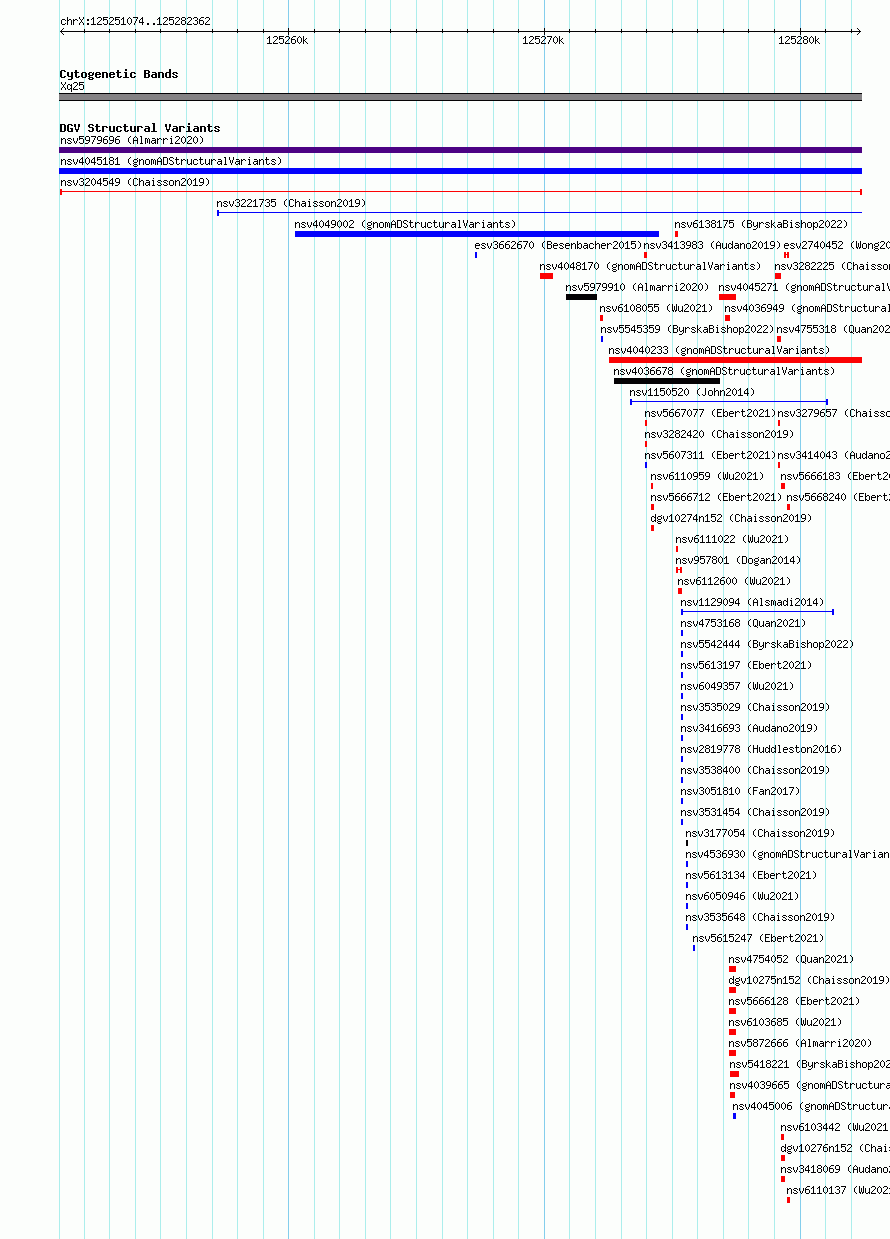Image resolution: width=890 pixels, height=1239 pixels.
Task: Click the nsv5979696 (Almarri2020) variant label
Action: tap(132, 140)
